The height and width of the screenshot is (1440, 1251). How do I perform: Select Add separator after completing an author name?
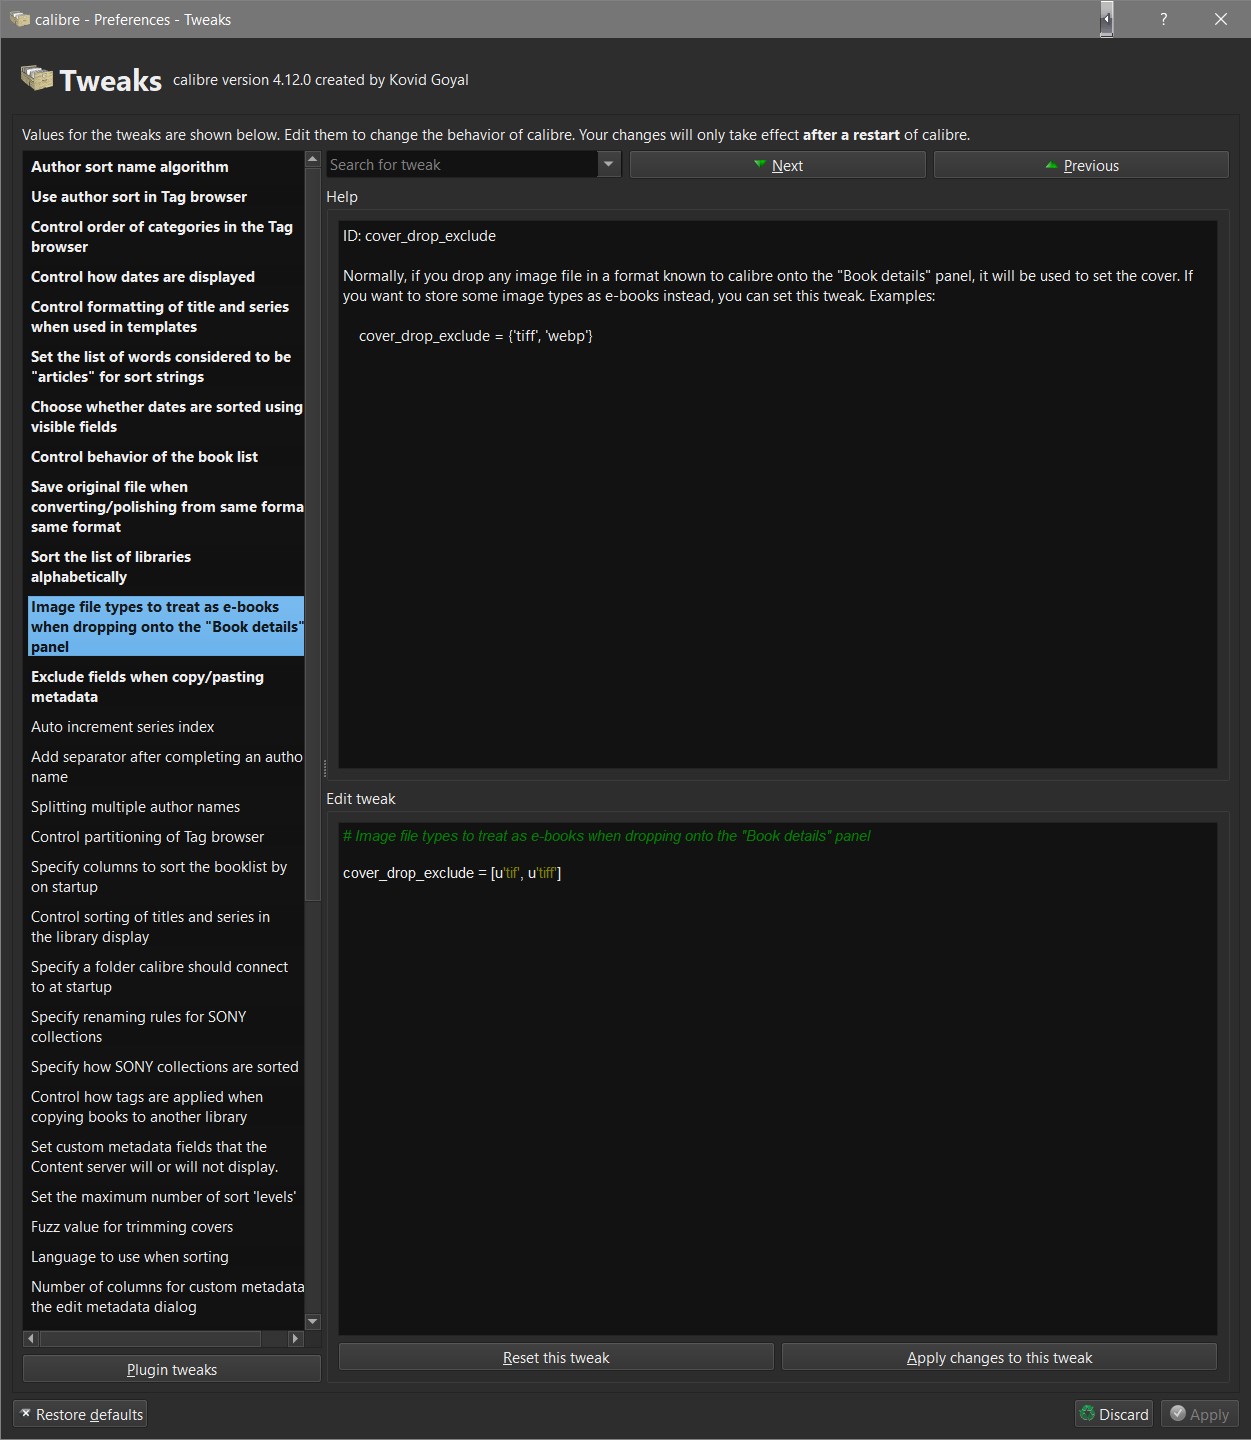coord(166,767)
